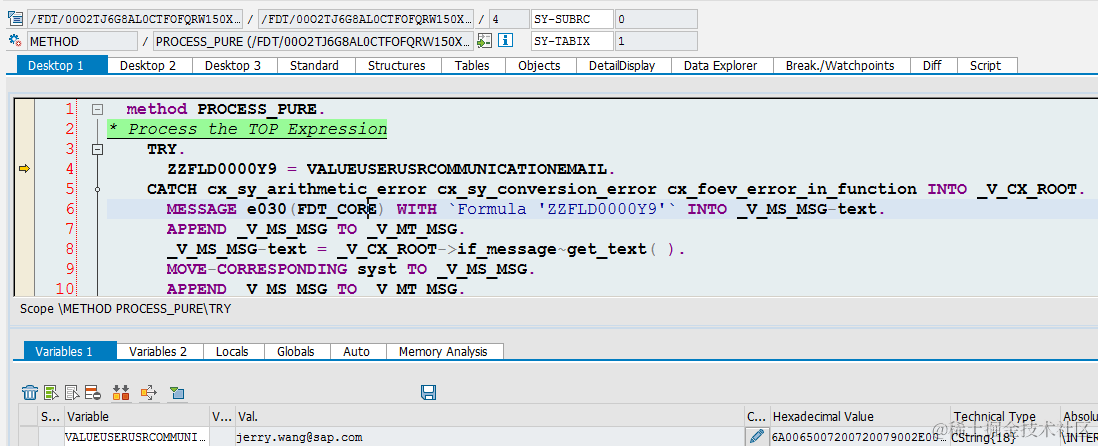Image resolution: width=1098 pixels, height=446 pixels.
Task: Select the Globals tab
Action: click(296, 351)
